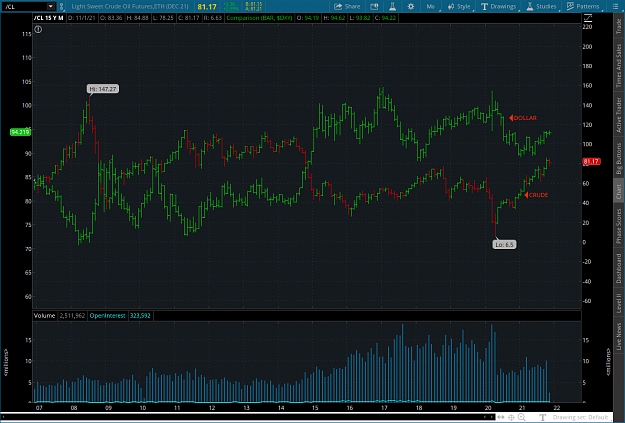Select the Chart sidebar tab
The image size is (625, 423).
[x=619, y=191]
